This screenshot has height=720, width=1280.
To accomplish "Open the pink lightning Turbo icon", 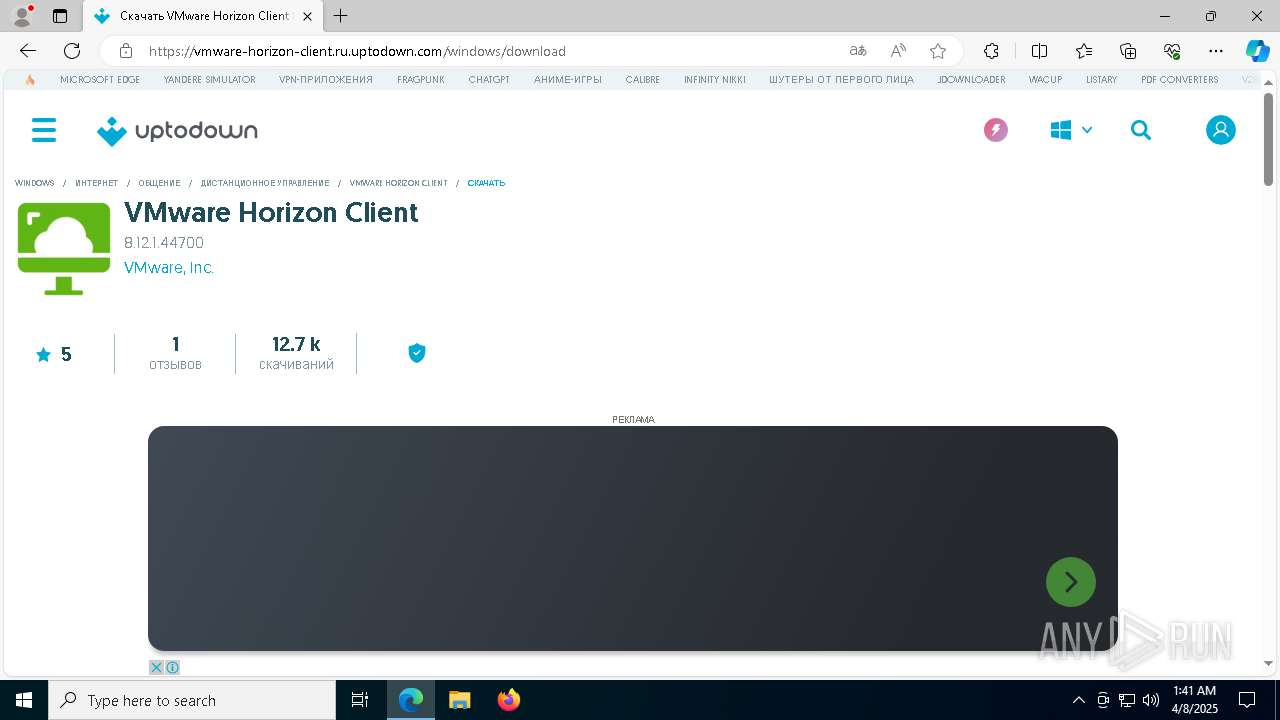I will pyautogui.click(x=995, y=130).
